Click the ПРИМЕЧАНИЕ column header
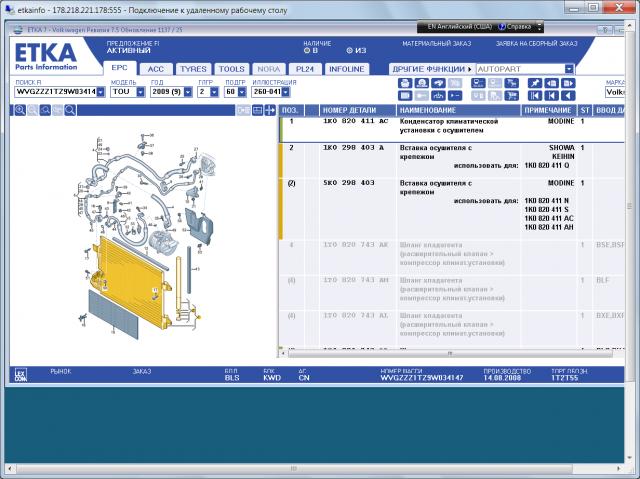The height and width of the screenshot is (479, 640). pos(548,110)
